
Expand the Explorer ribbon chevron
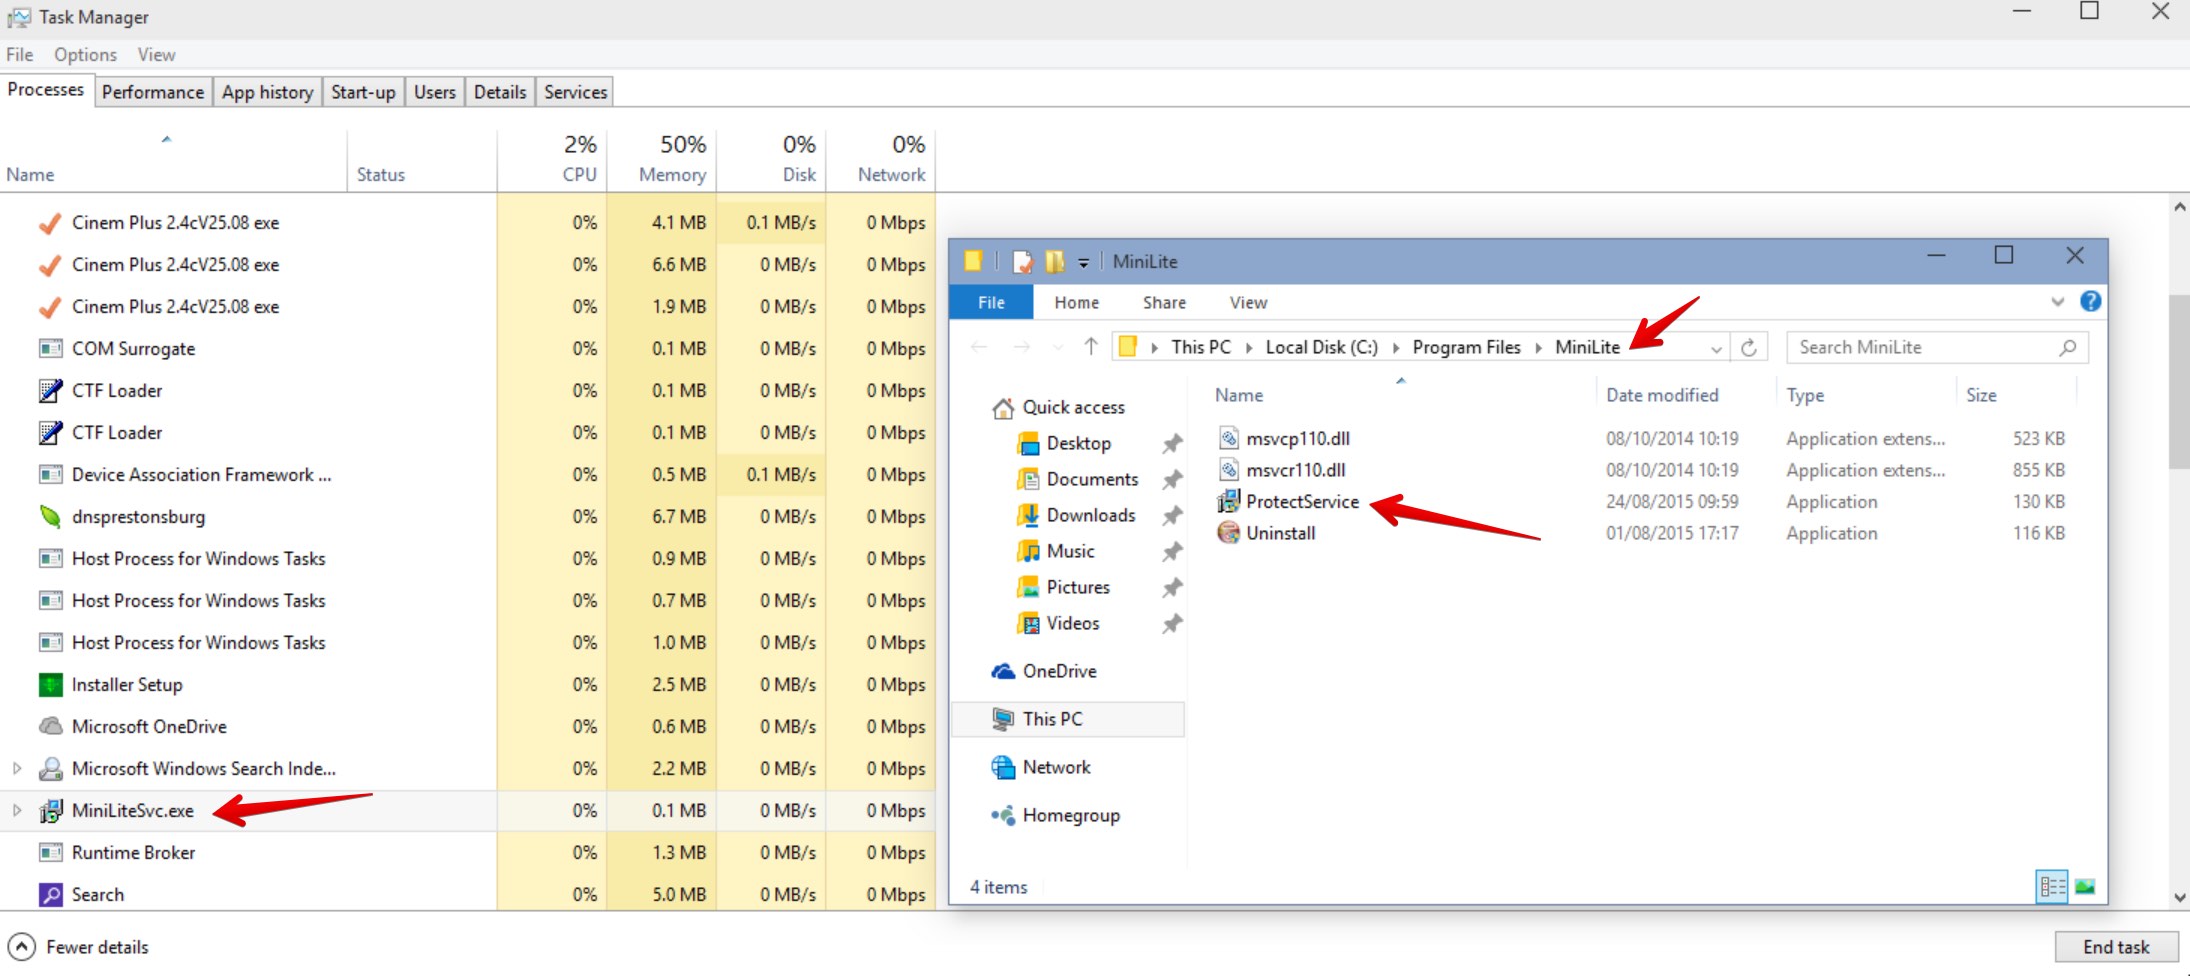[x=2057, y=302]
